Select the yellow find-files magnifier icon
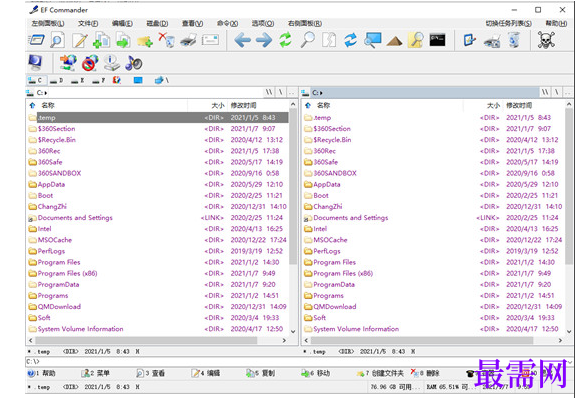 pos(416,40)
